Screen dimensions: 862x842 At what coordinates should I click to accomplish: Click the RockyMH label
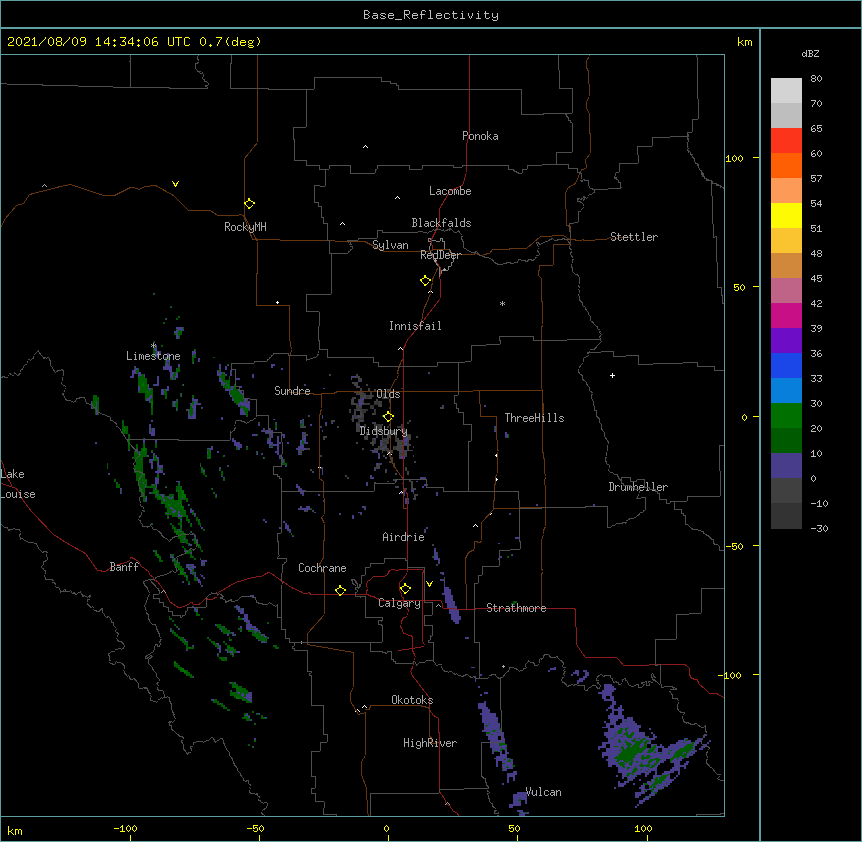point(245,226)
